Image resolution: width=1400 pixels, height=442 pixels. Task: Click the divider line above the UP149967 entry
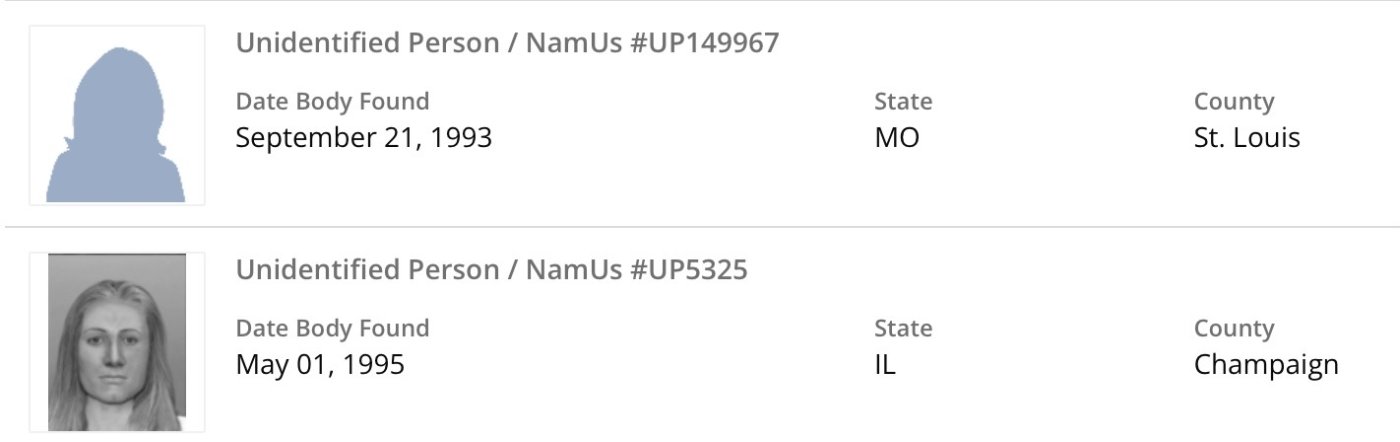700,1
